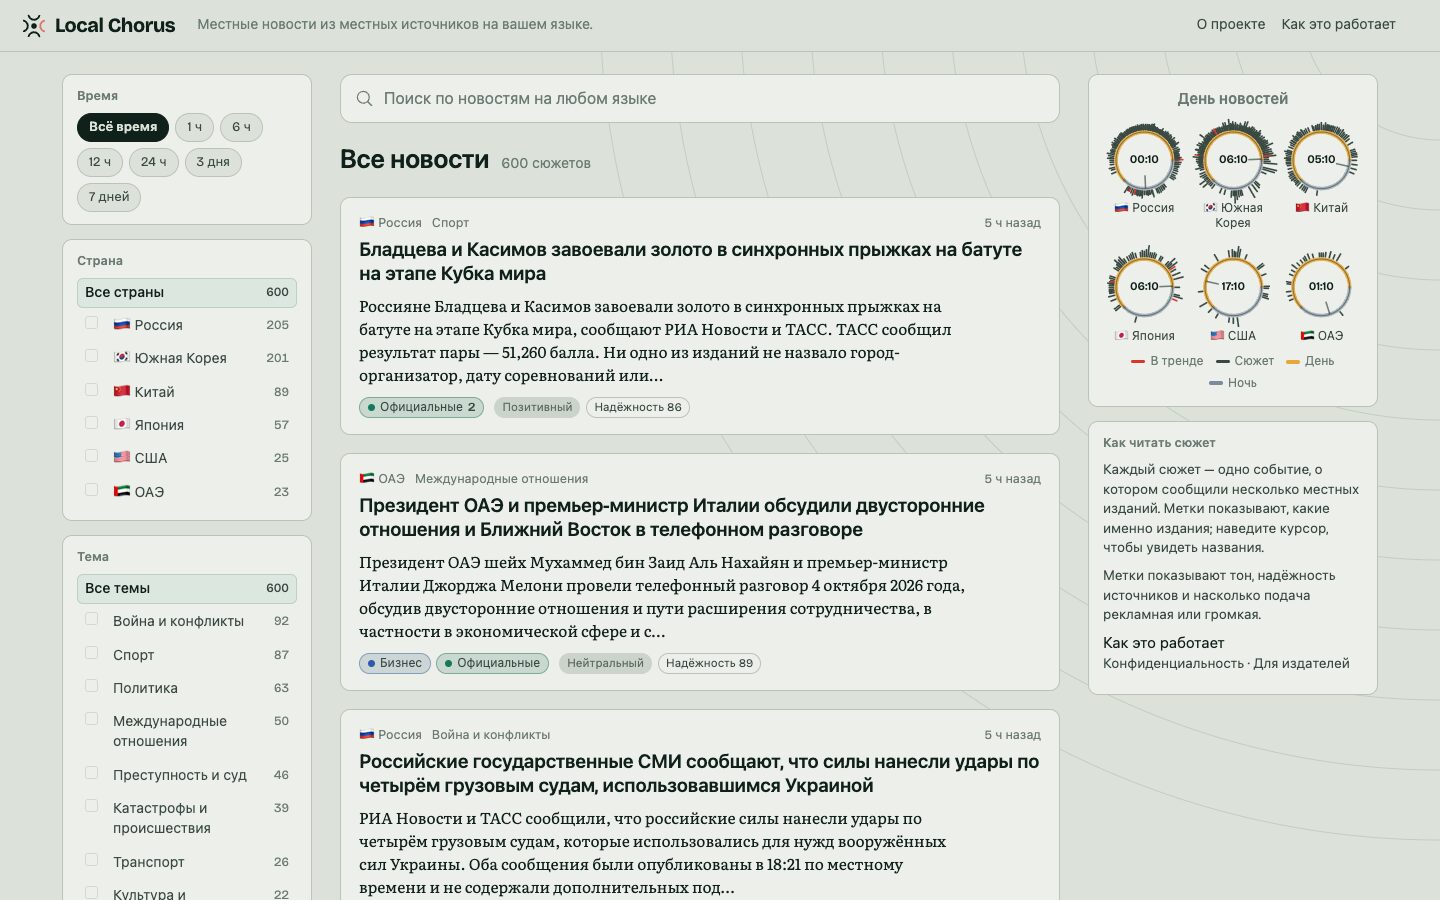Toggle the Россия country checkbox
Image resolution: width=1440 pixels, height=900 pixels.
point(92,323)
